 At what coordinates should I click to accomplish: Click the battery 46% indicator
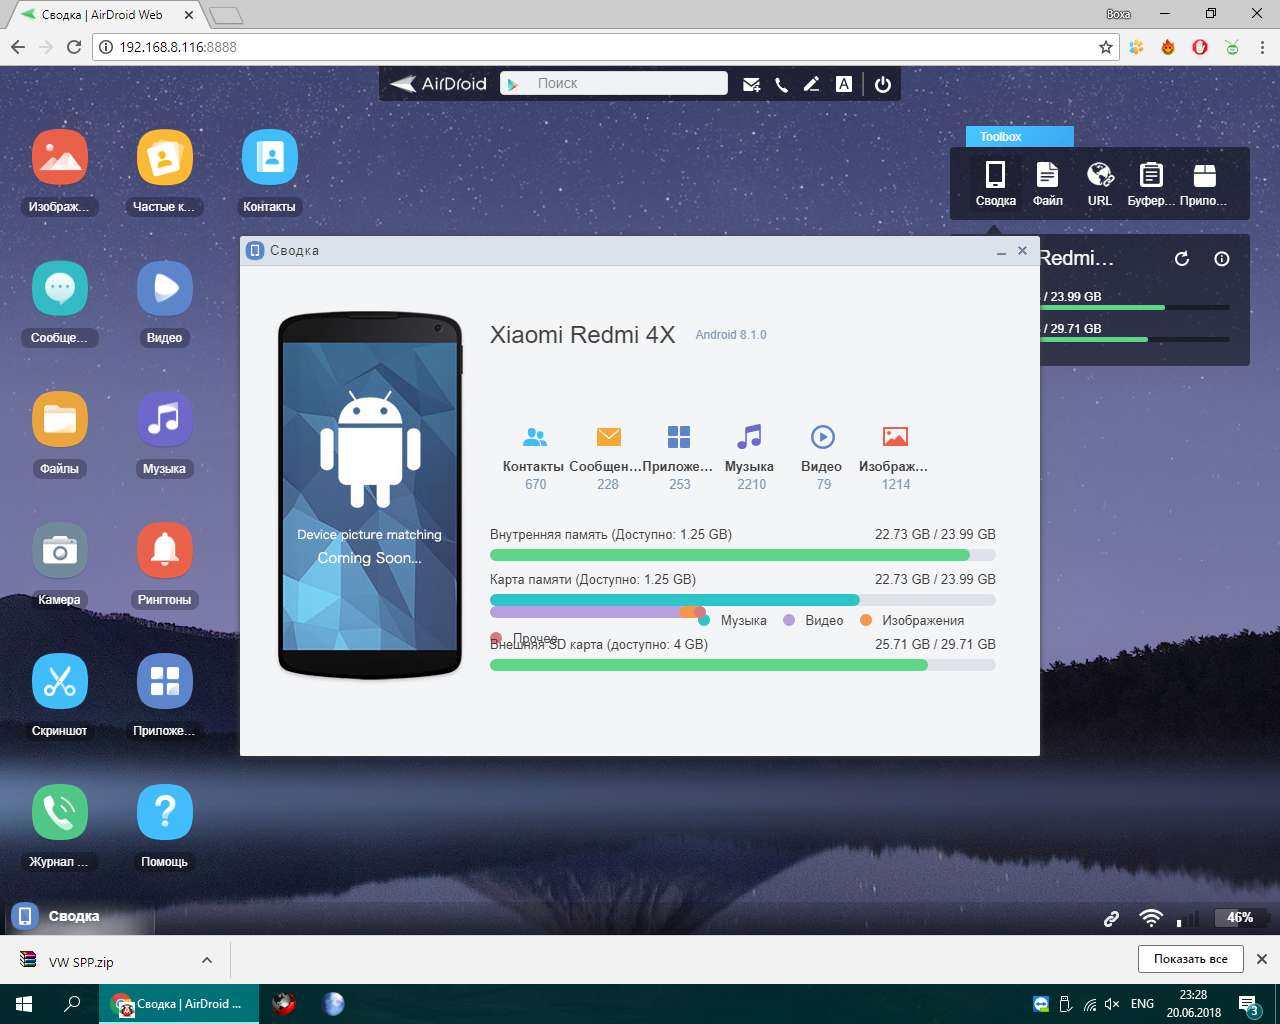click(1241, 917)
